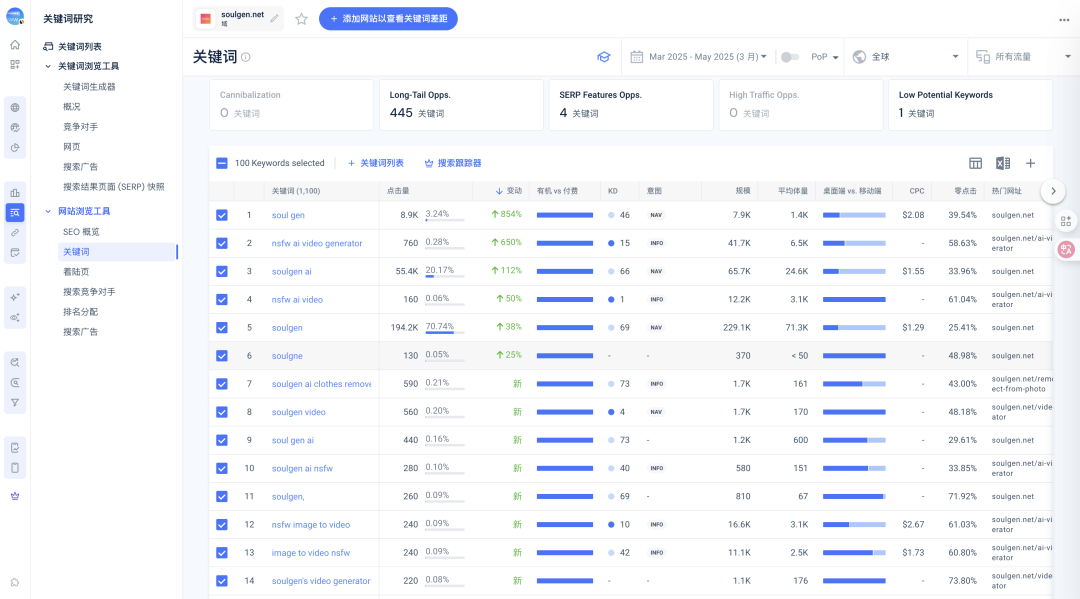Open the PoP dropdown
This screenshot has width=1080, height=599.
point(824,57)
